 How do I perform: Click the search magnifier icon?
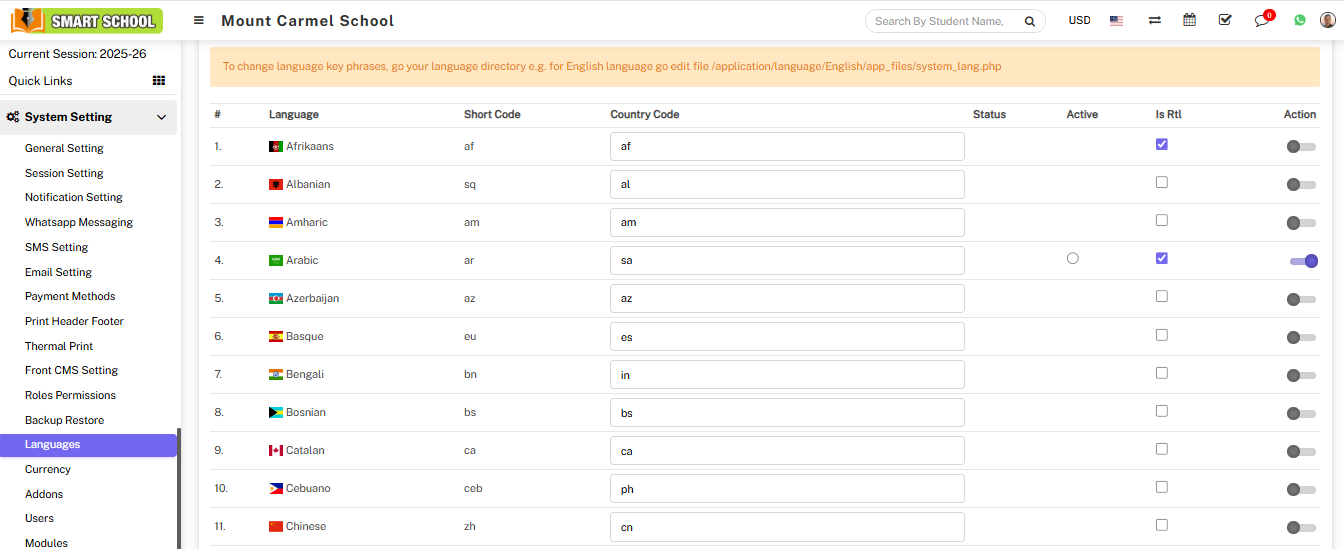[1029, 21]
